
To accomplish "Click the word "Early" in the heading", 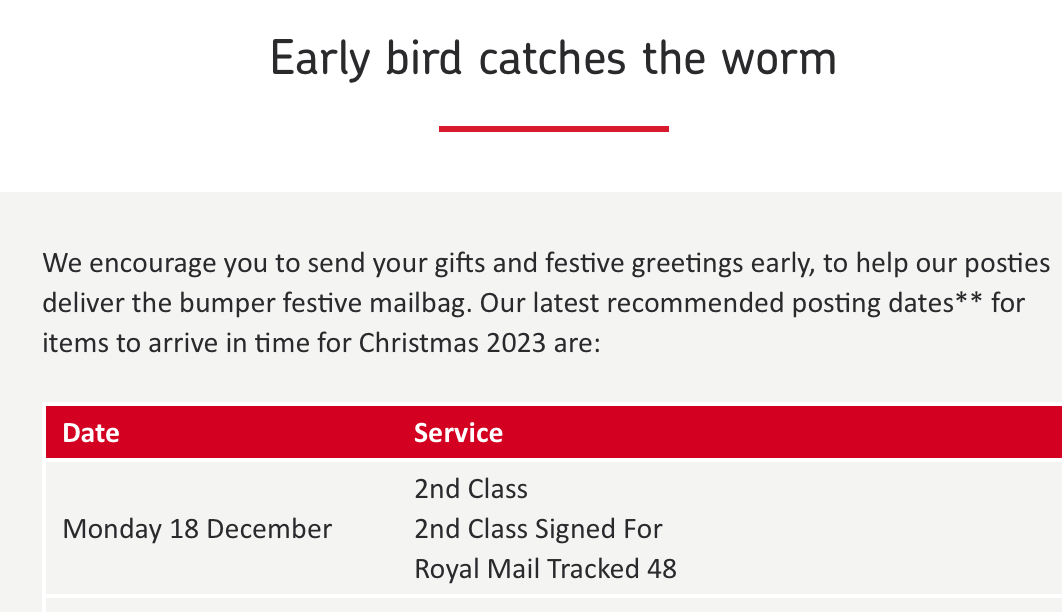I will coord(321,58).
